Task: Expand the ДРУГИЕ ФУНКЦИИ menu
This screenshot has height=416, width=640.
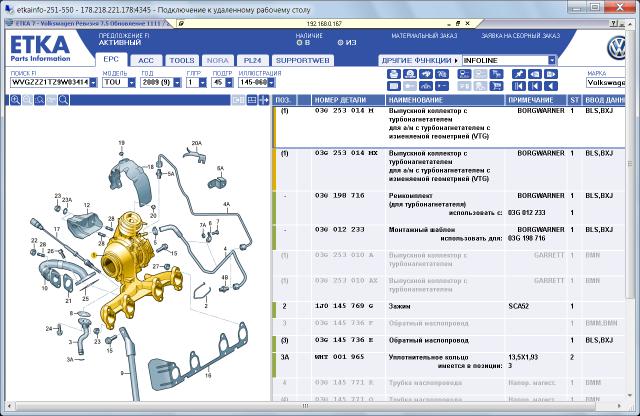Action: point(420,60)
